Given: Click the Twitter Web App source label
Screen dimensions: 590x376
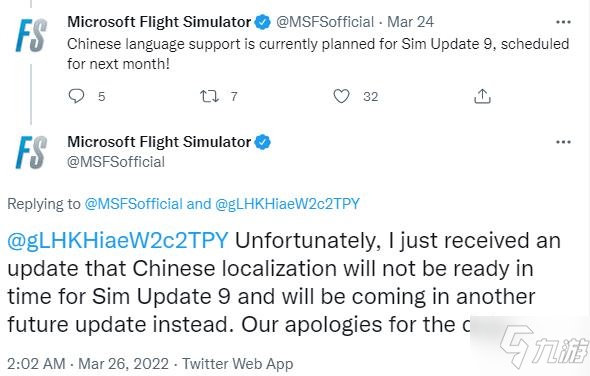Looking at the screenshot, I should (x=238, y=364).
